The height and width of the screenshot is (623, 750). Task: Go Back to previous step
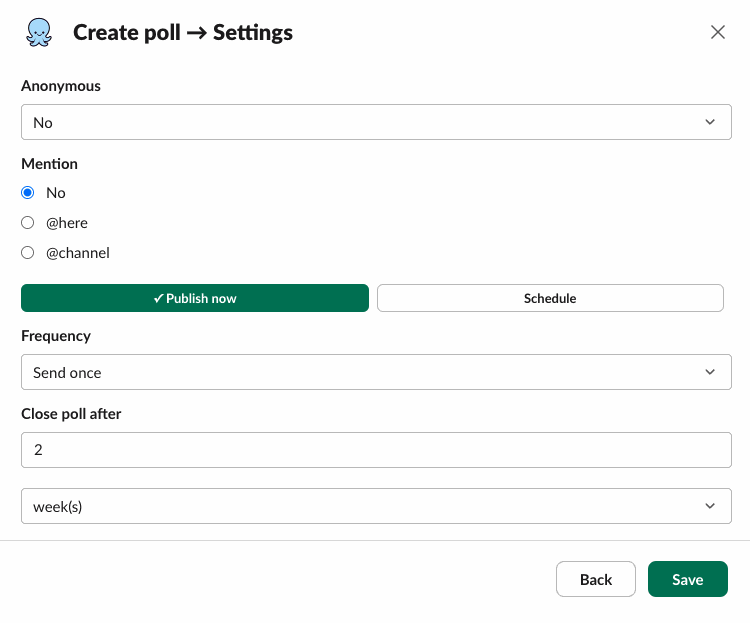click(x=596, y=579)
